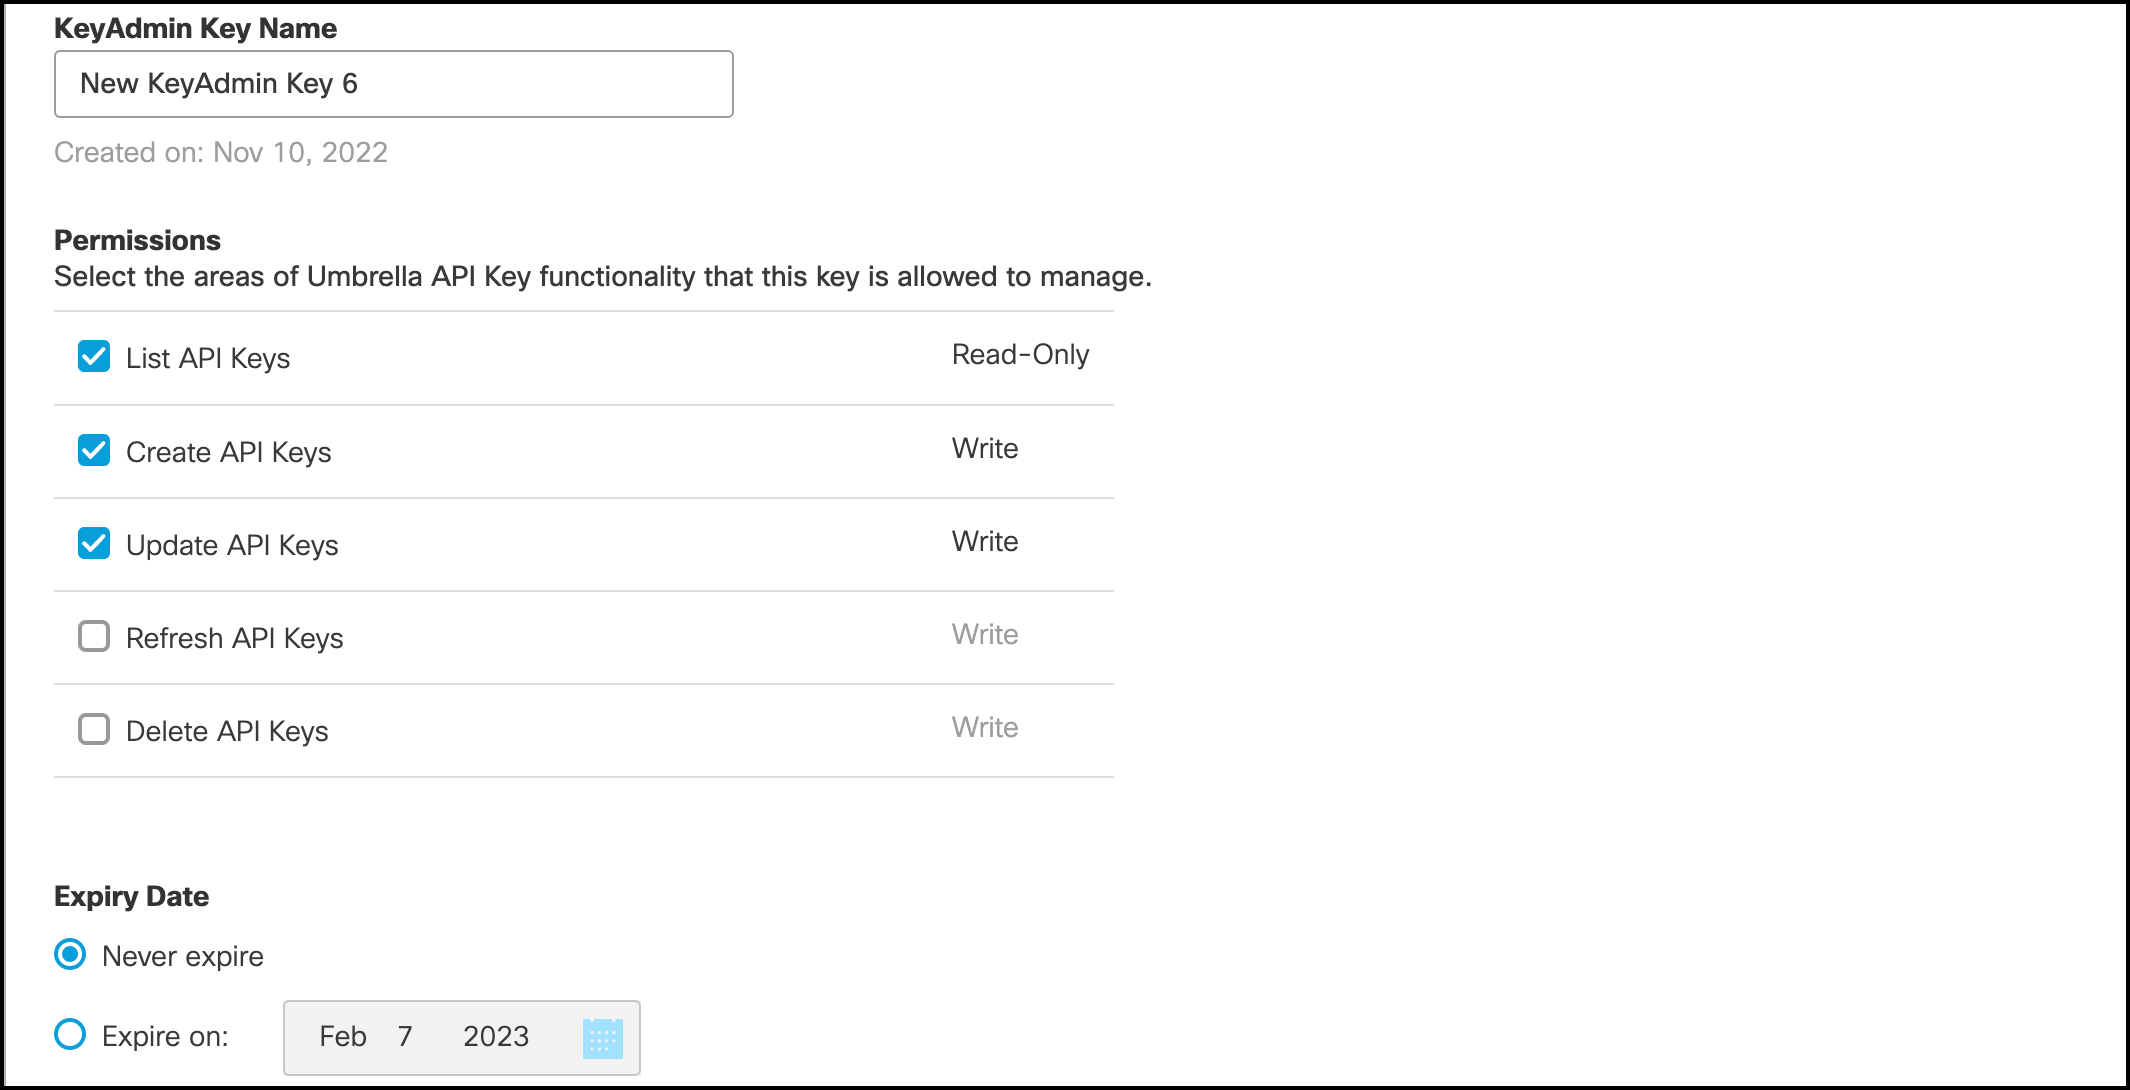
Task: Uncheck the List API Keys permission
Action: 93,356
